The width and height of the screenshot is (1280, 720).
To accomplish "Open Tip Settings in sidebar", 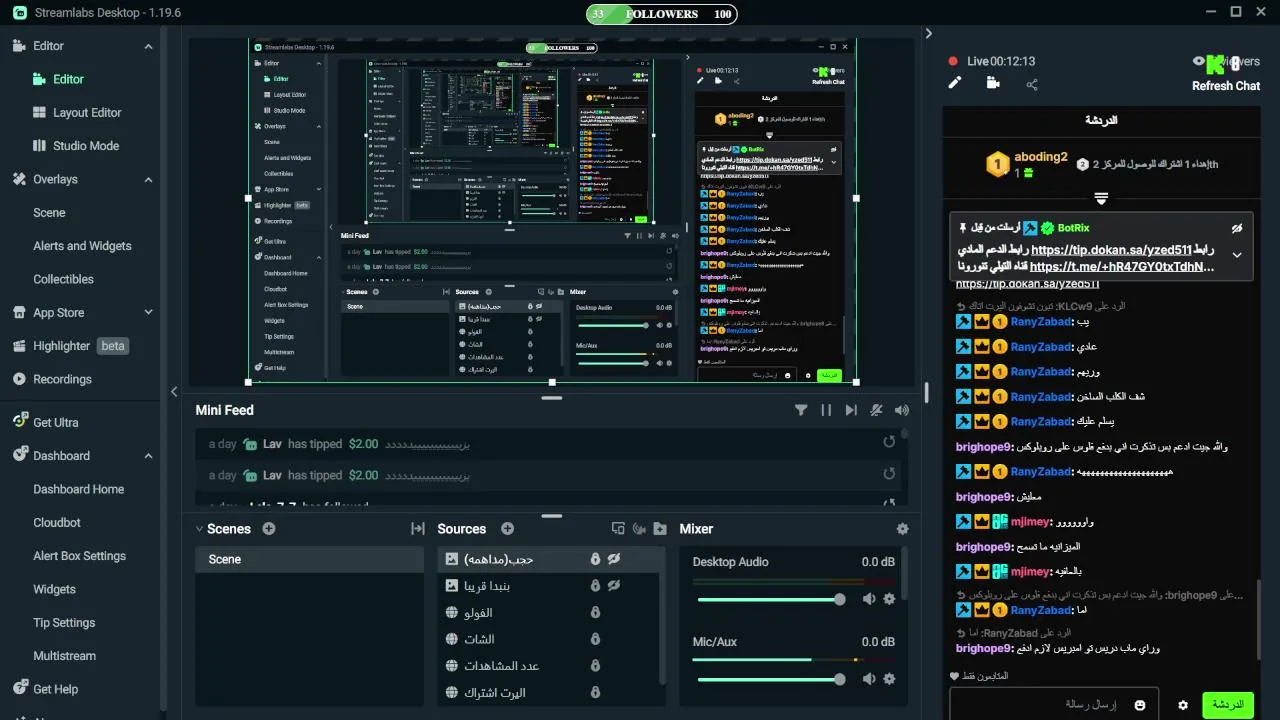I will point(64,622).
